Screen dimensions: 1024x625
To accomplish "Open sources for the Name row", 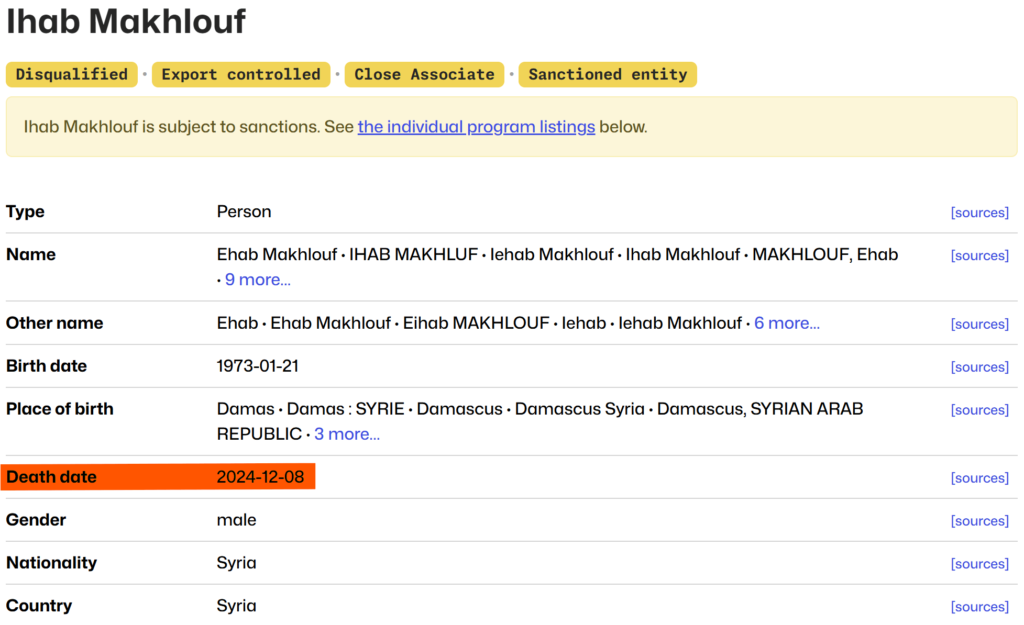I will point(979,255).
